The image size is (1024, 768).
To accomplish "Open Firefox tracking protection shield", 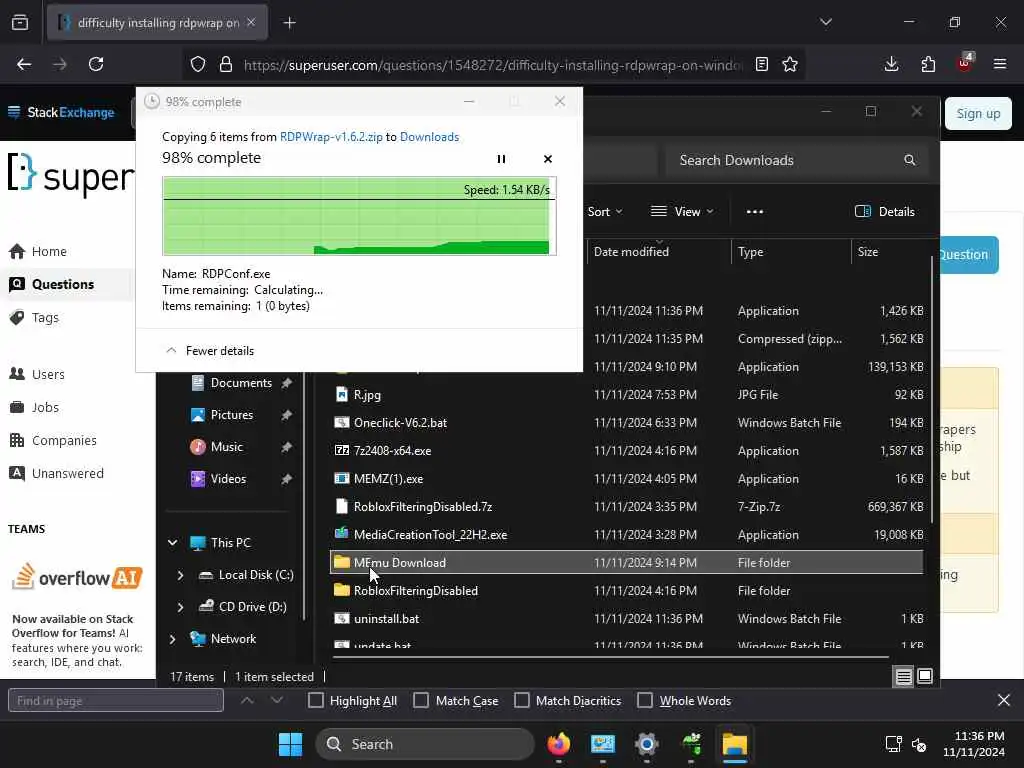I will pyautogui.click(x=198, y=64).
